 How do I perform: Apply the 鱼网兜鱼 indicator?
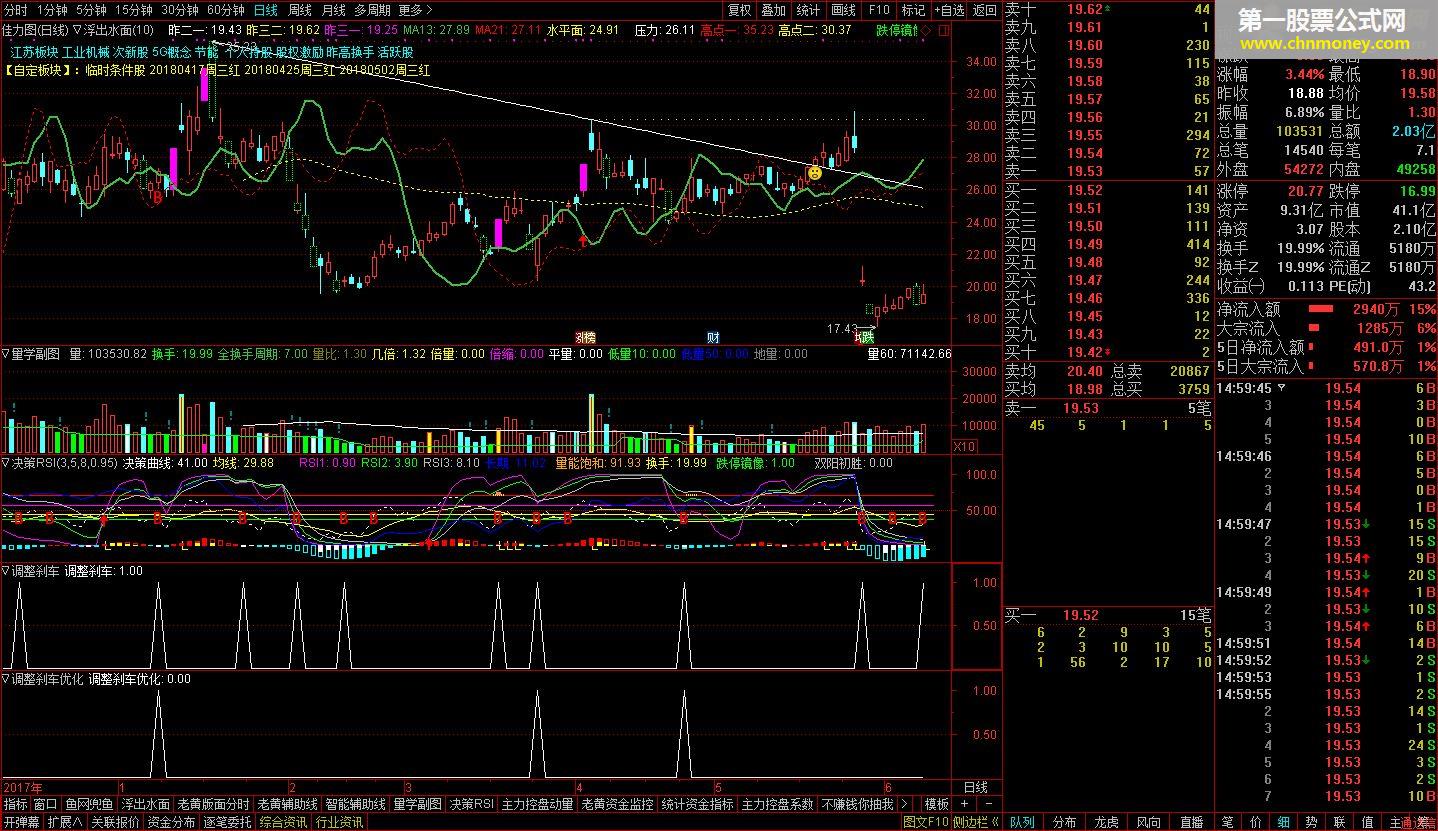click(x=89, y=804)
